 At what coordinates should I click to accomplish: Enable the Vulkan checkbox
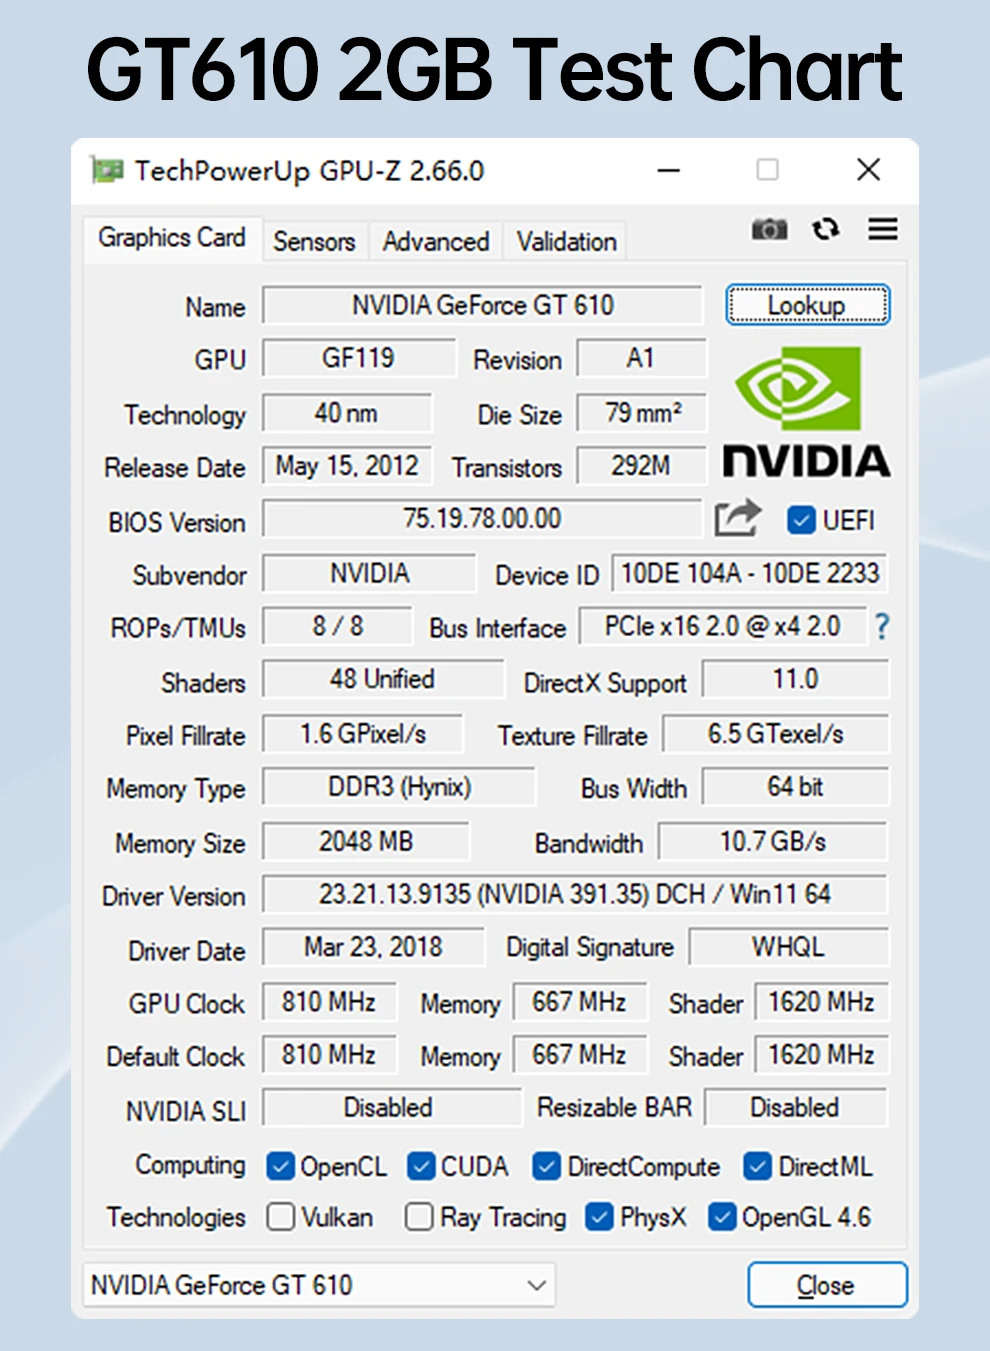click(281, 1217)
